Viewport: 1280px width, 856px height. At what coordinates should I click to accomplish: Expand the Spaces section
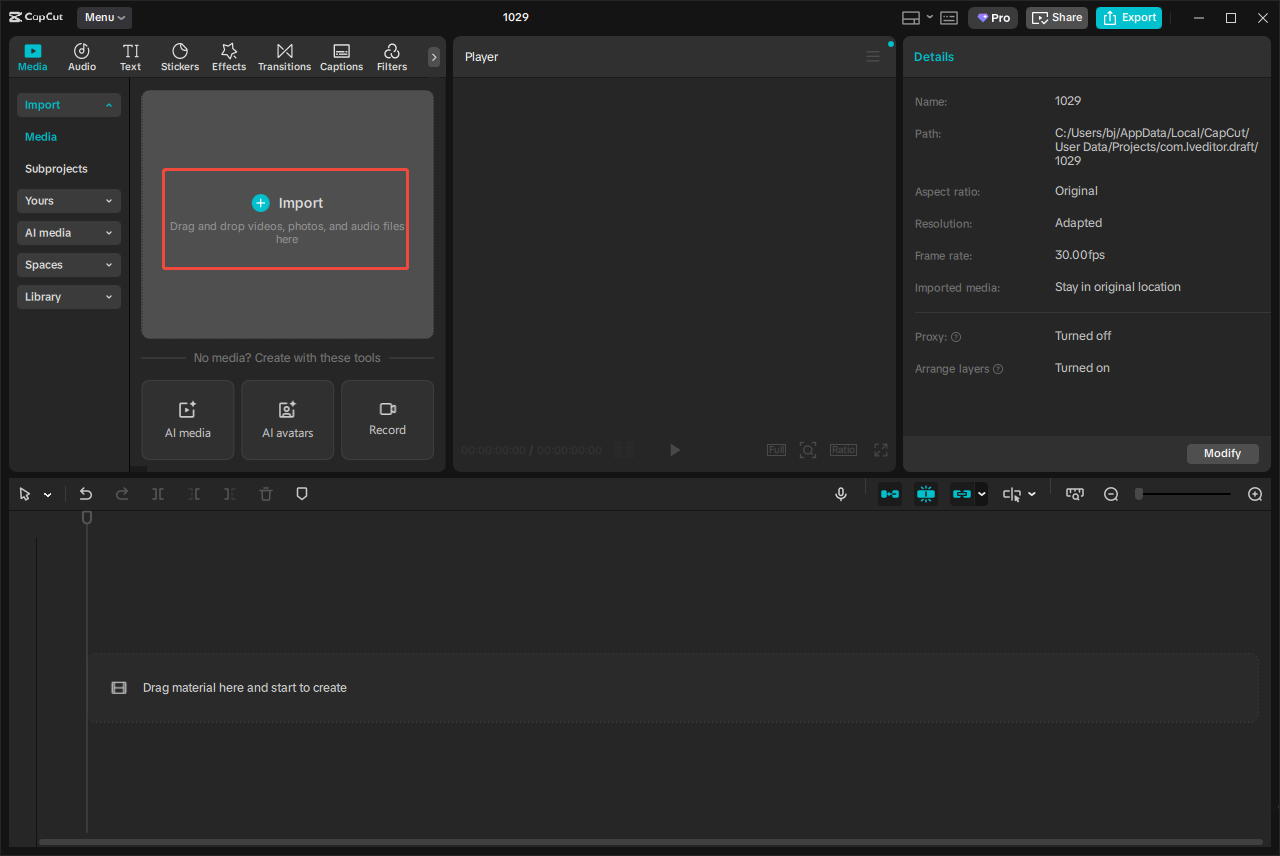pos(68,264)
